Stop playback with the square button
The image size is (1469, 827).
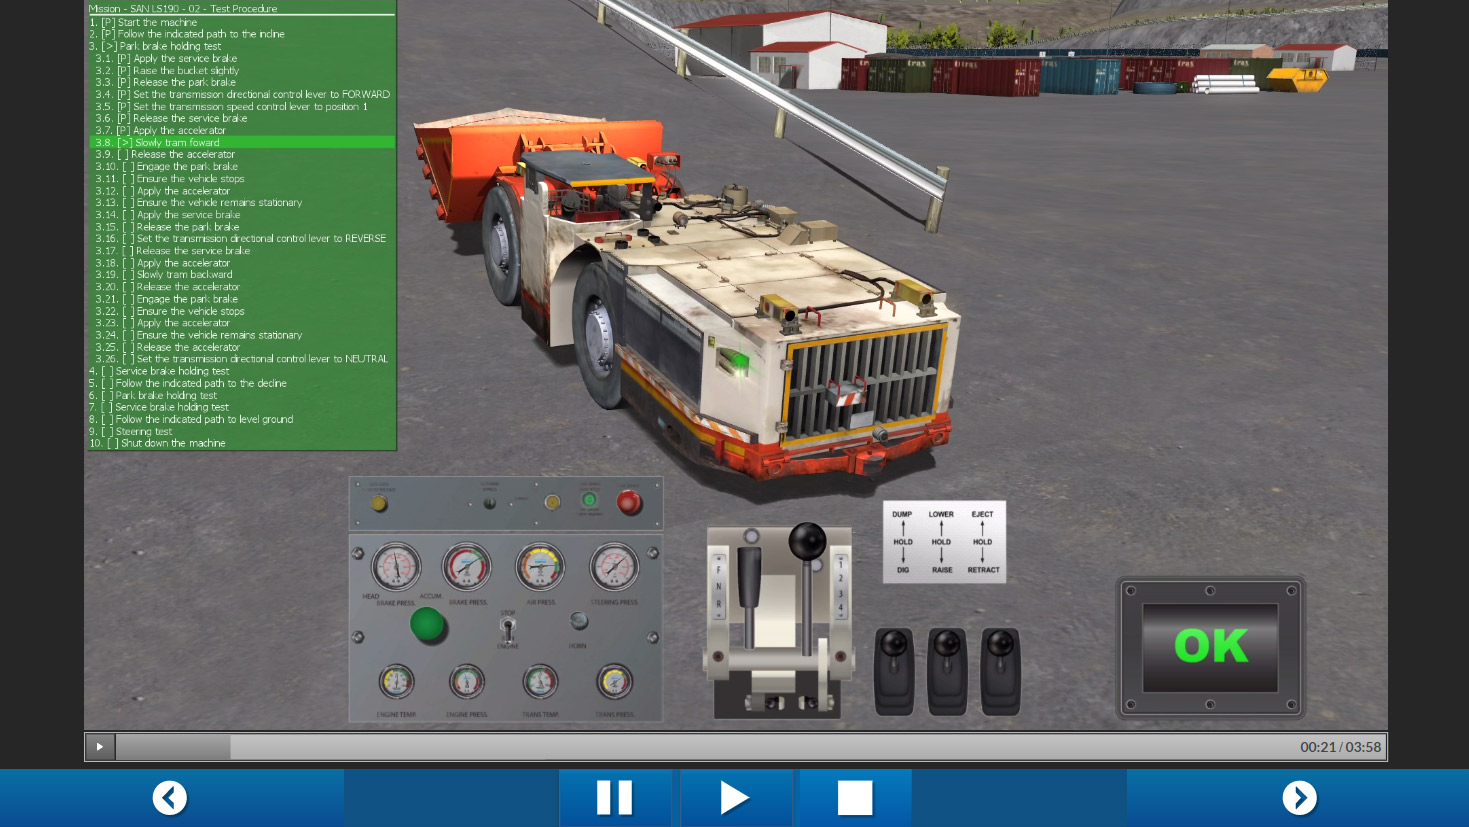click(x=855, y=798)
